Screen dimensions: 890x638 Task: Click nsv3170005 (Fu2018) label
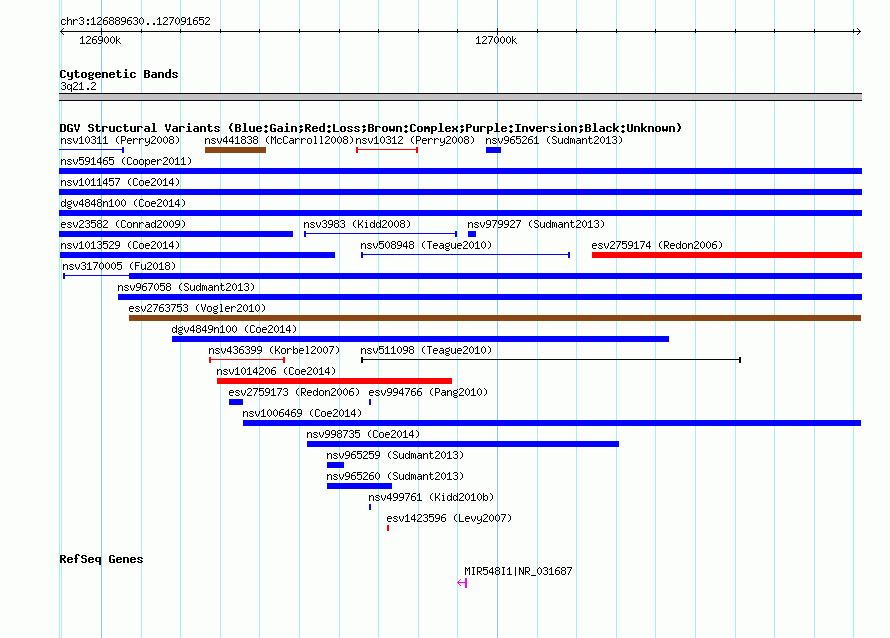click(119, 266)
